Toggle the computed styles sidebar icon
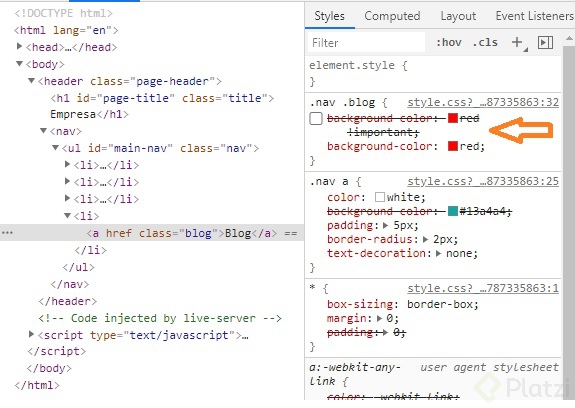The height and width of the screenshot is (408, 575). (545, 43)
